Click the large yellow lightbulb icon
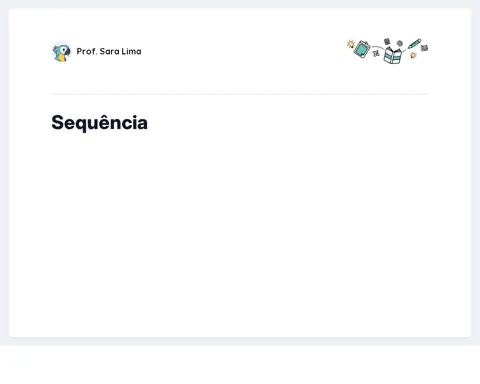This screenshot has width=480, height=384. point(351,44)
